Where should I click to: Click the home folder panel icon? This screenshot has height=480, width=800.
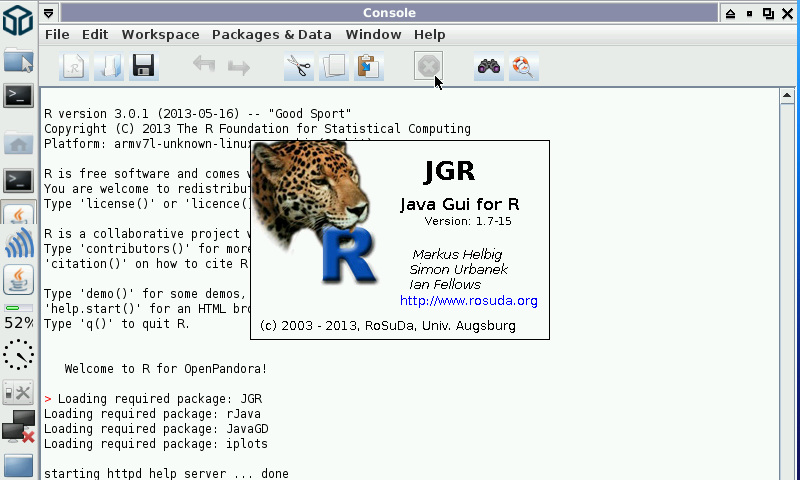18,143
